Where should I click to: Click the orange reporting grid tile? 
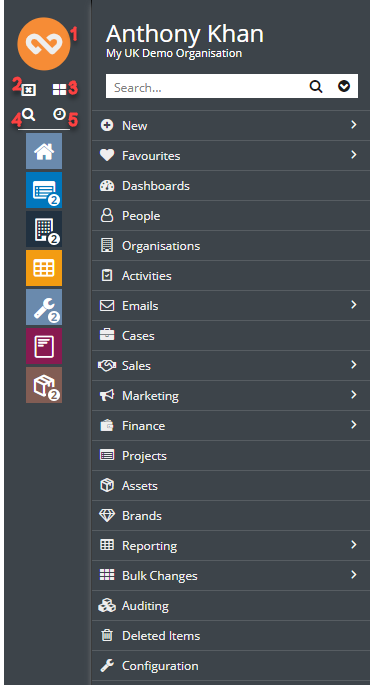pos(44,268)
